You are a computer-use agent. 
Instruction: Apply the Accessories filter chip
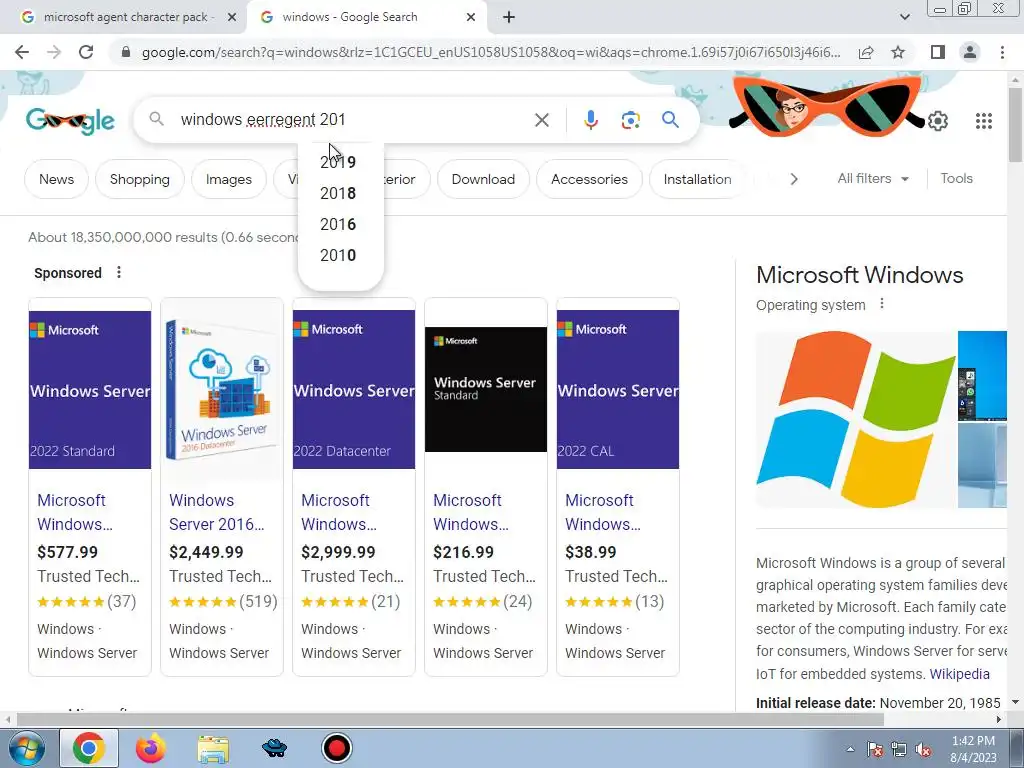(x=589, y=179)
